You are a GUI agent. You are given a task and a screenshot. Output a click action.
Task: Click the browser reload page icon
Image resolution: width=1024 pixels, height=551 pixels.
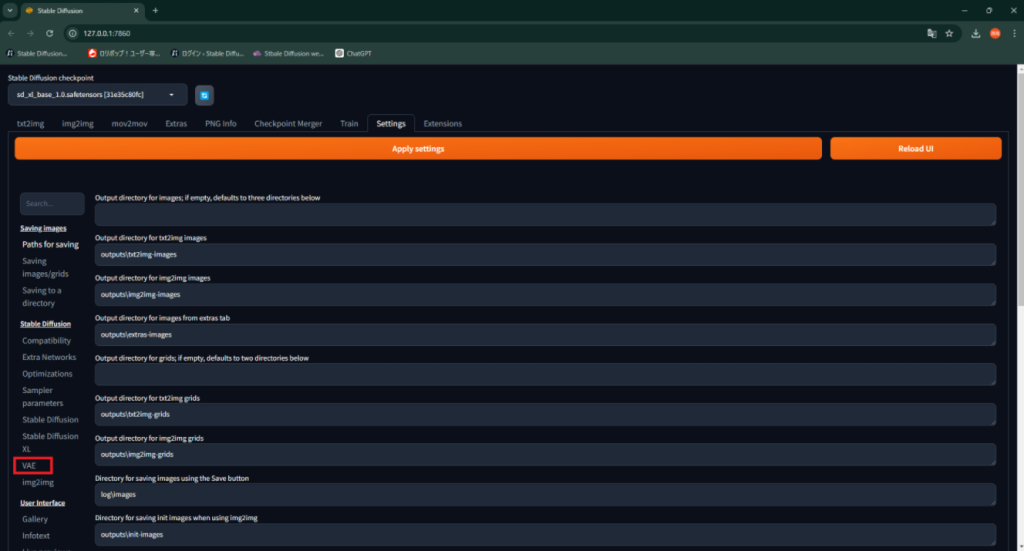pos(49,33)
